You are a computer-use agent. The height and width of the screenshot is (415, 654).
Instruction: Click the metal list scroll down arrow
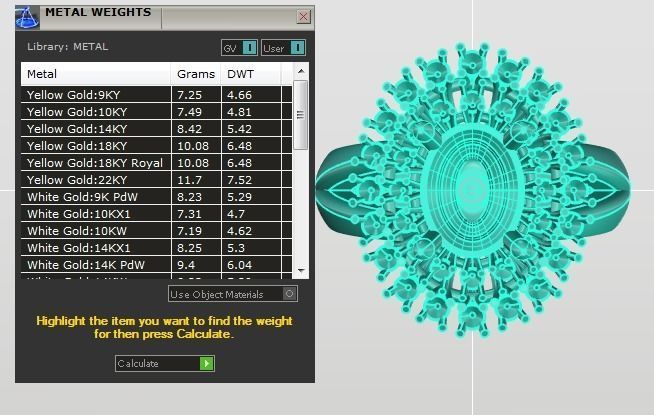[x=301, y=271]
